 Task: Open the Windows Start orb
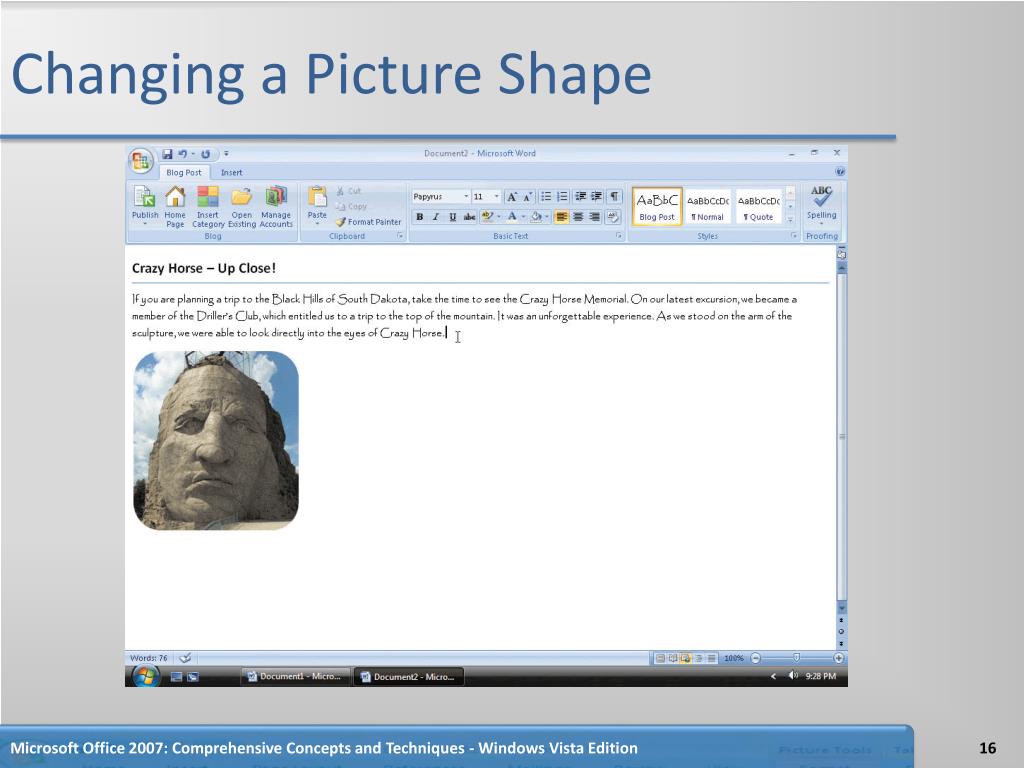(x=146, y=677)
